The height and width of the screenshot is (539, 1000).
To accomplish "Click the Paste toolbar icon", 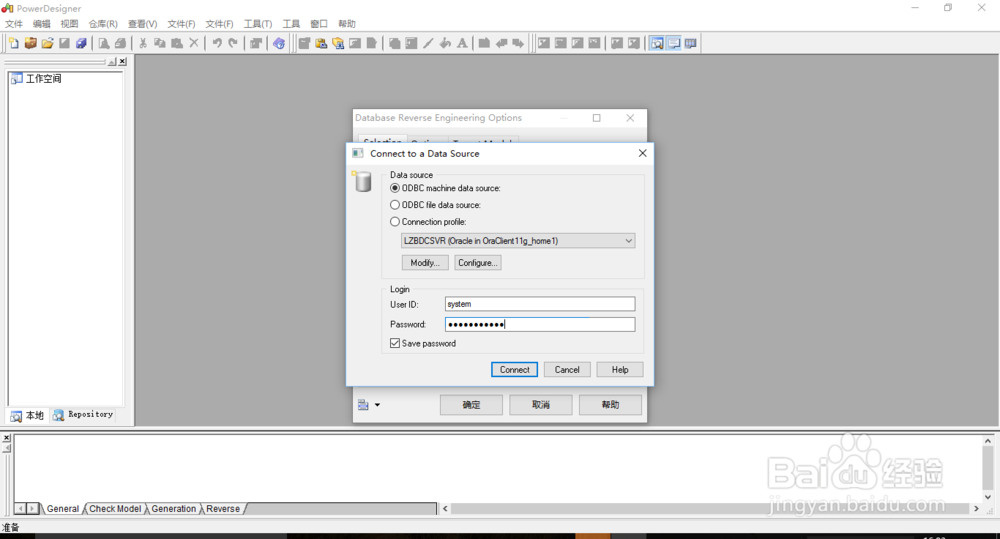I will [177, 43].
